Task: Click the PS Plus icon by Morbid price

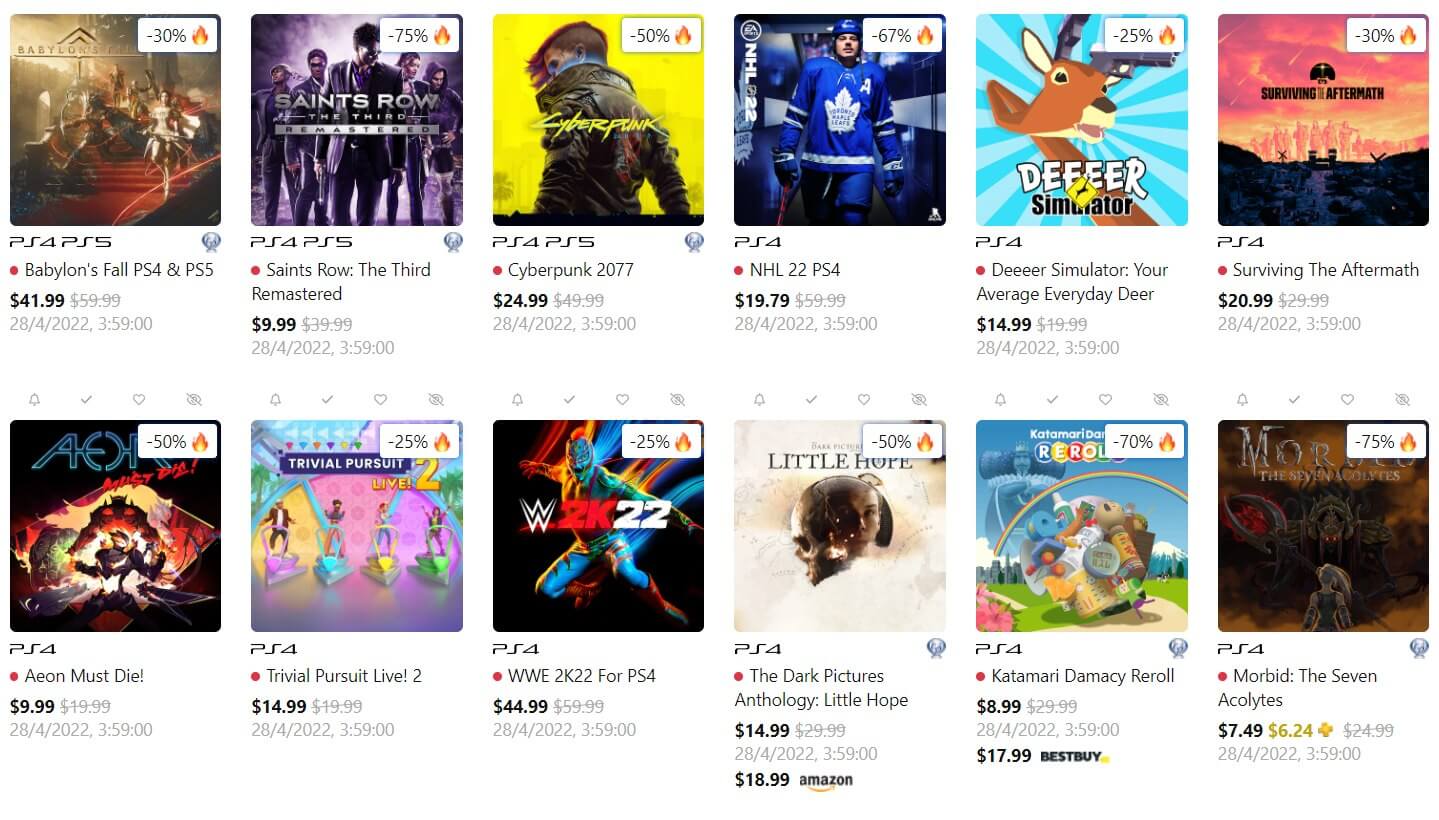Action: pos(1326,730)
